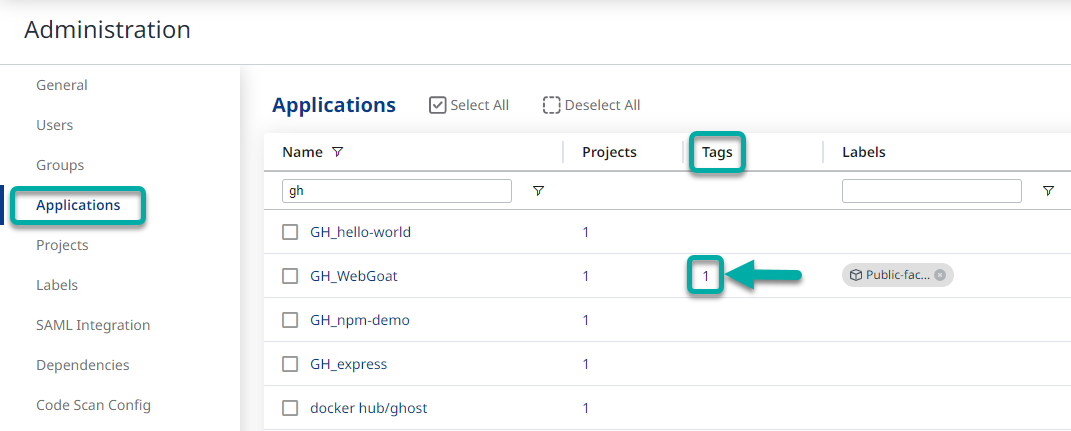Click the cube icon in Public-fac label
The width and height of the screenshot is (1071, 431).
(x=856, y=275)
